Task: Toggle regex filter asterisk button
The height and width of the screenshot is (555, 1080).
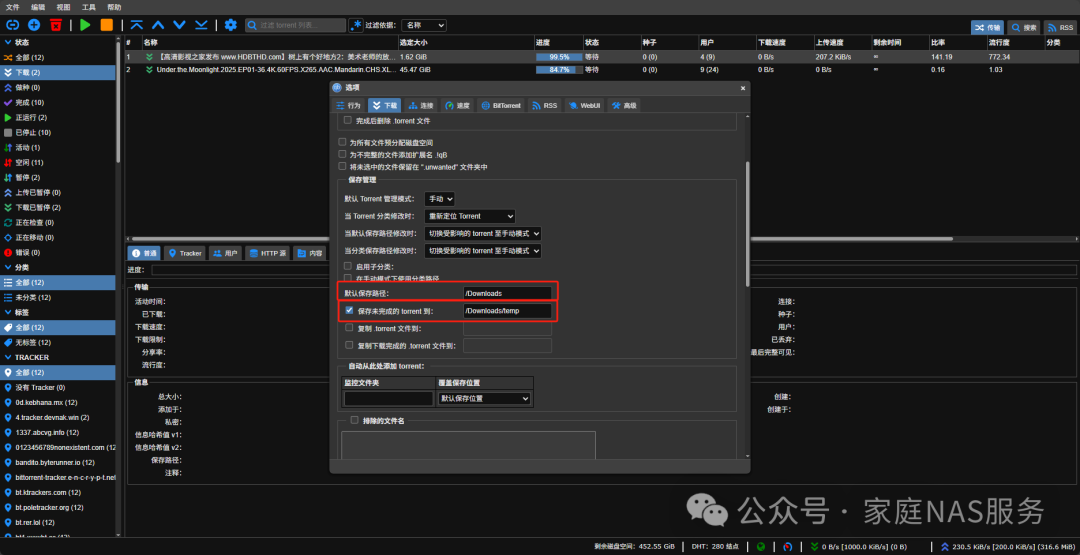Action: [x=355, y=25]
